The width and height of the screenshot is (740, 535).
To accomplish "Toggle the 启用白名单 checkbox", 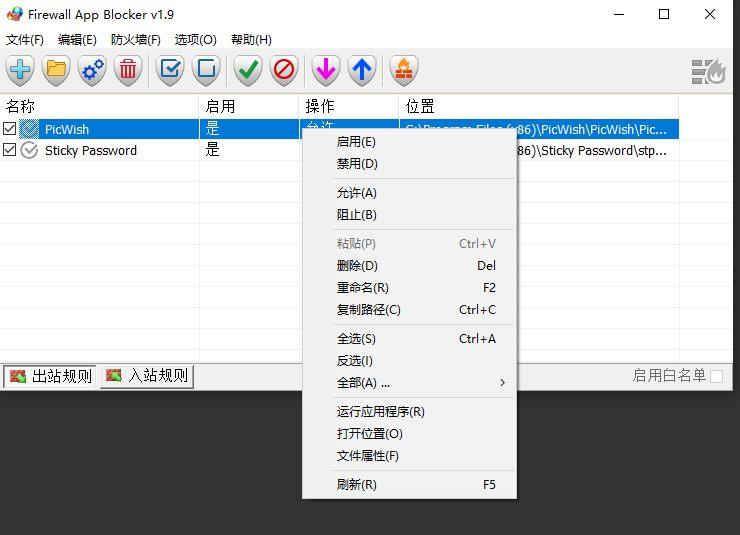I will click(716, 376).
